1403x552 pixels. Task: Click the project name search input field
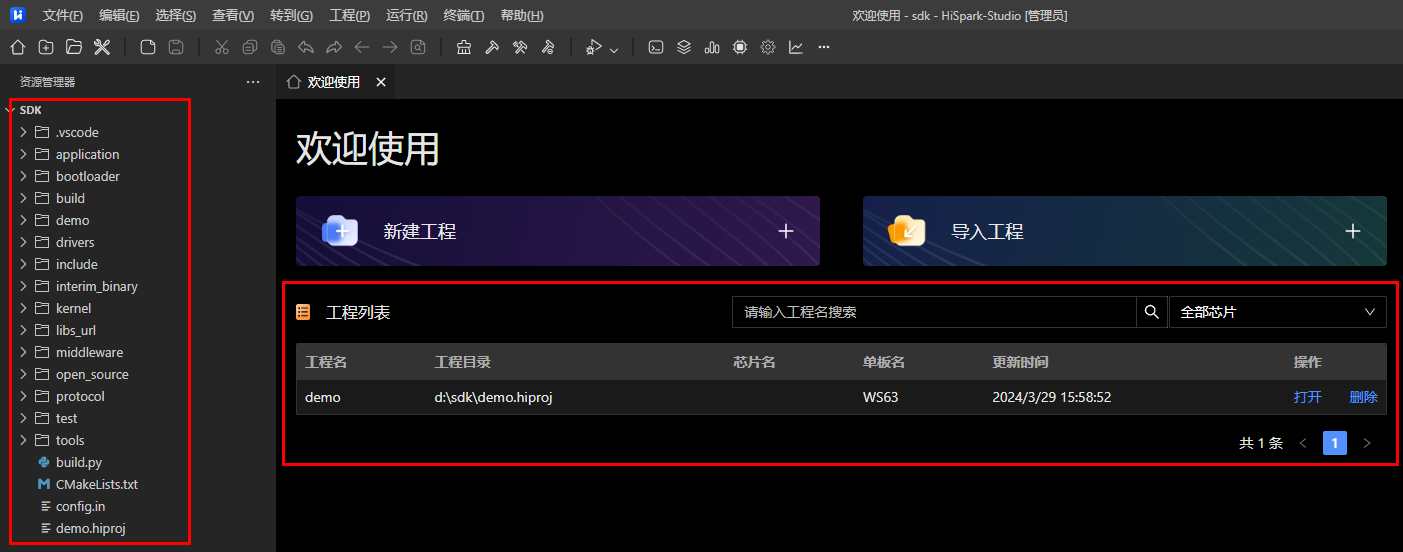934,312
